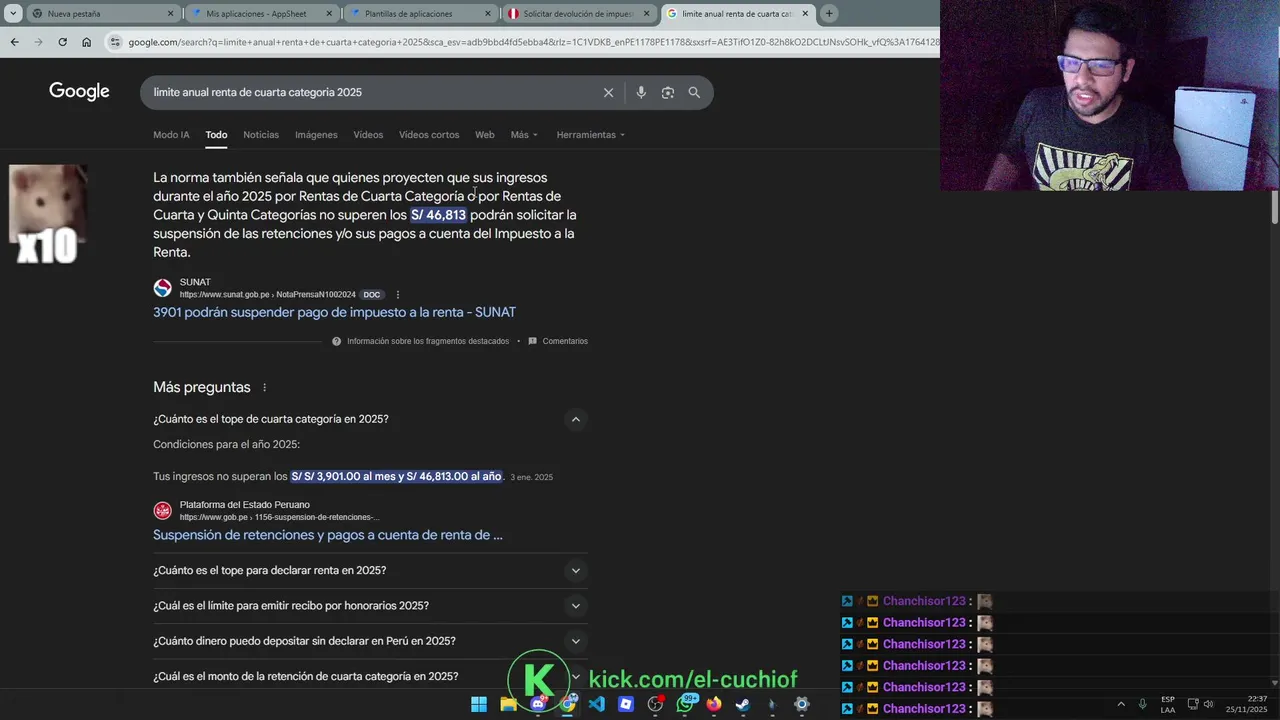Click Plataforma del Estado Peruano favicon
The image size is (1280, 720).
point(162,511)
